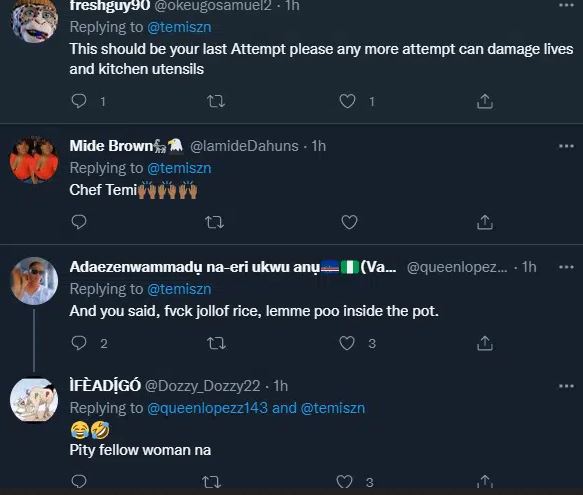Open more options for queenlopez's tweet
This screenshot has height=495, width=583.
click(x=566, y=267)
